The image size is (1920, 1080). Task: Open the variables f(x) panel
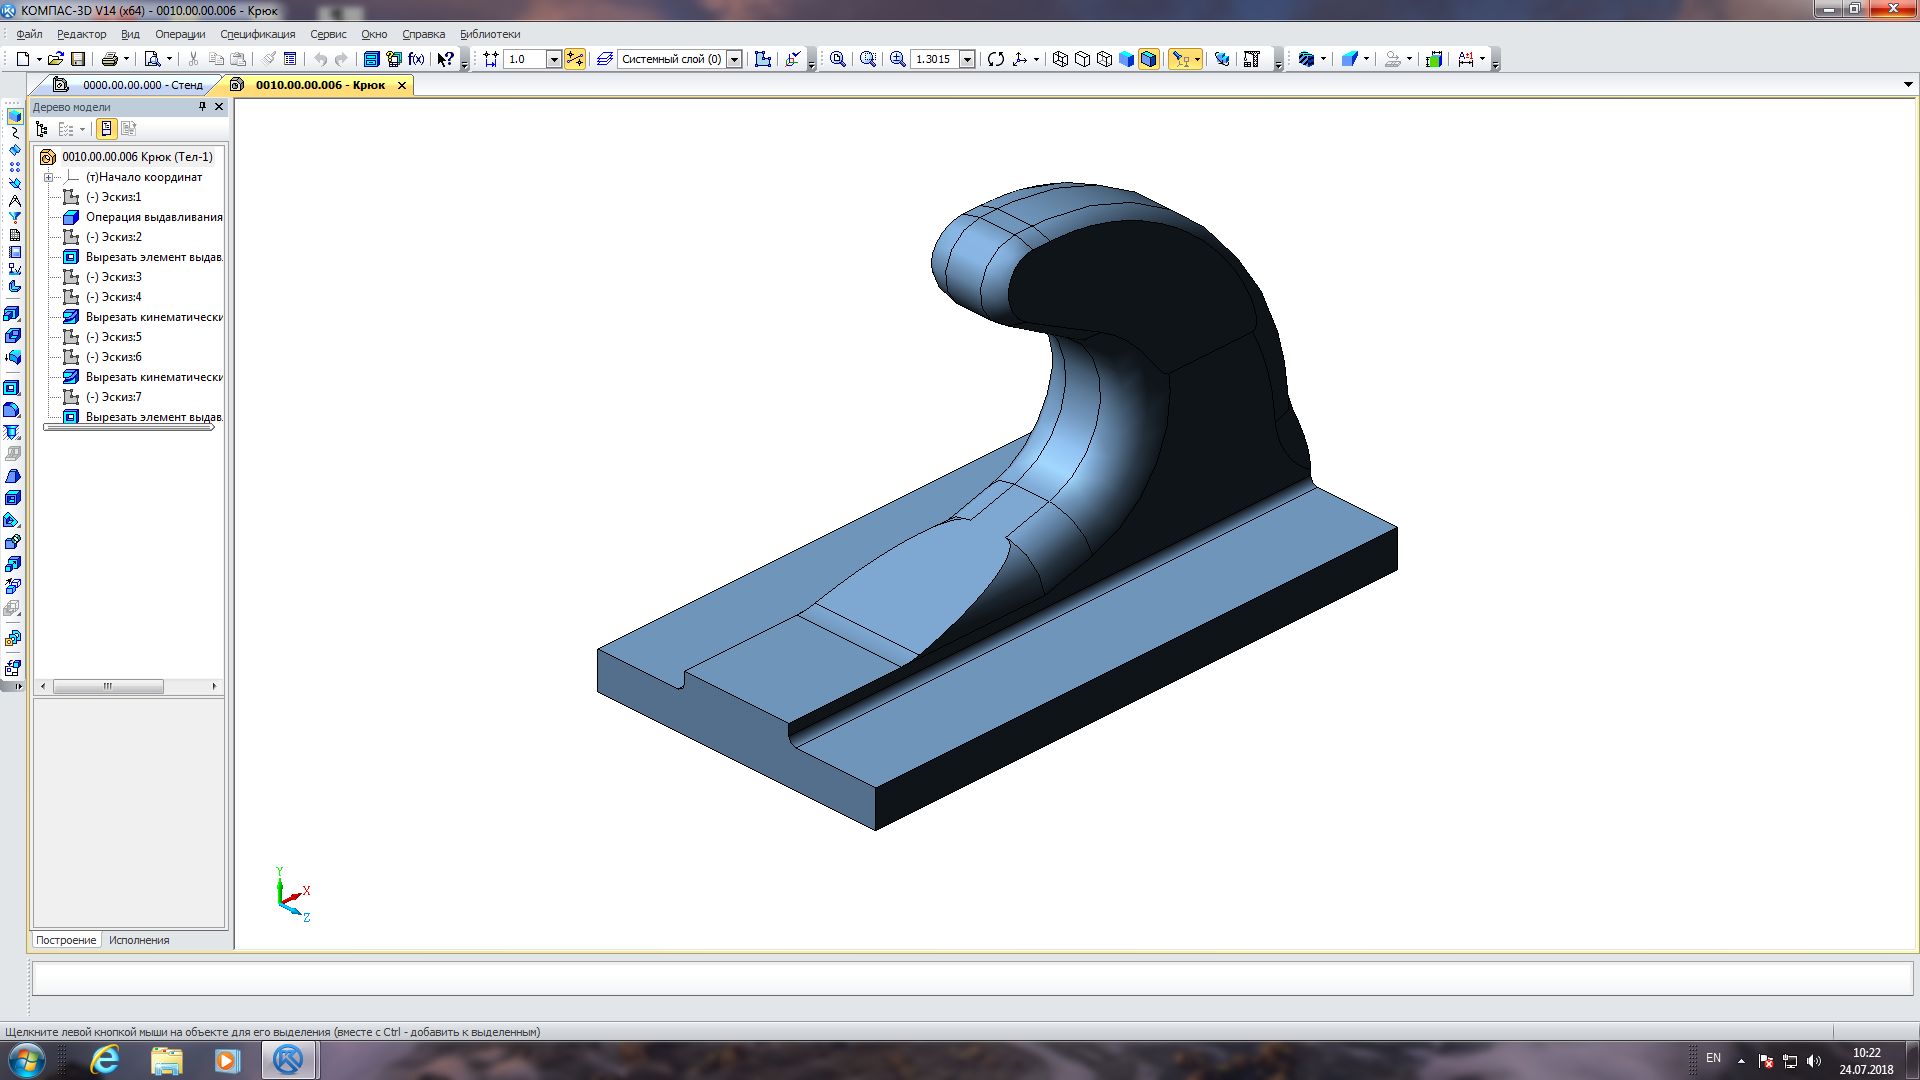click(x=416, y=59)
